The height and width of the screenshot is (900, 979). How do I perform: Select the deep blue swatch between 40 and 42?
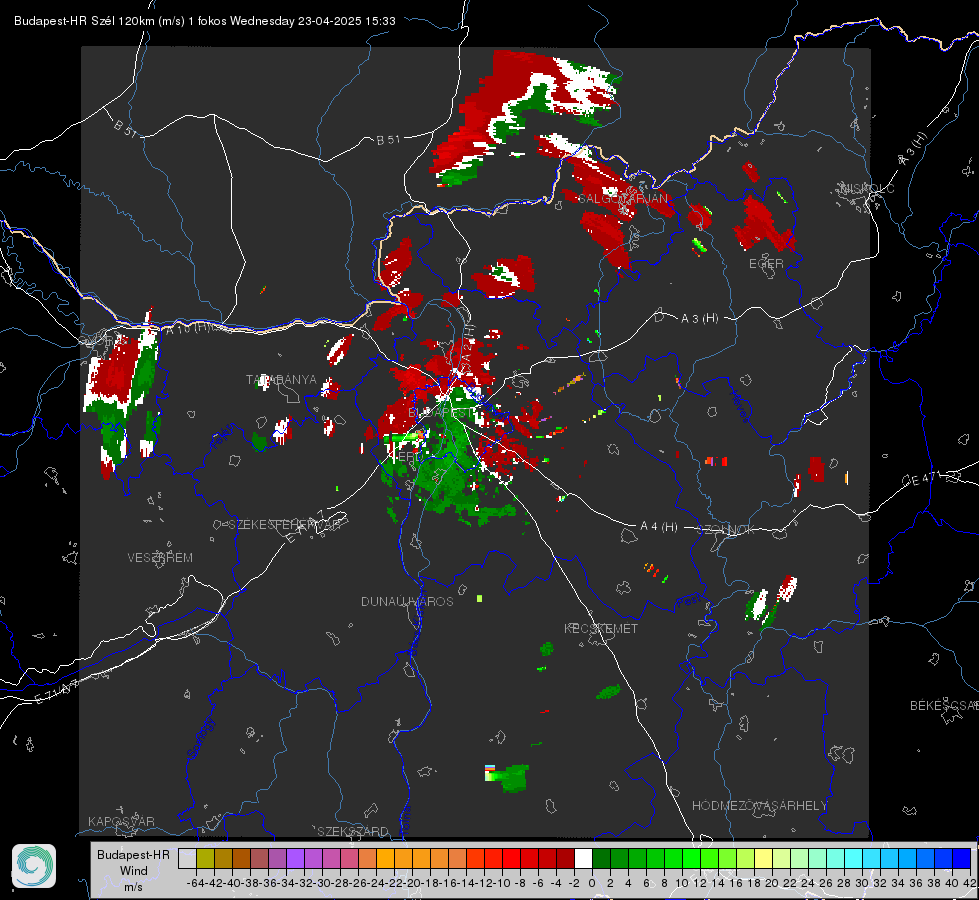pos(961,859)
